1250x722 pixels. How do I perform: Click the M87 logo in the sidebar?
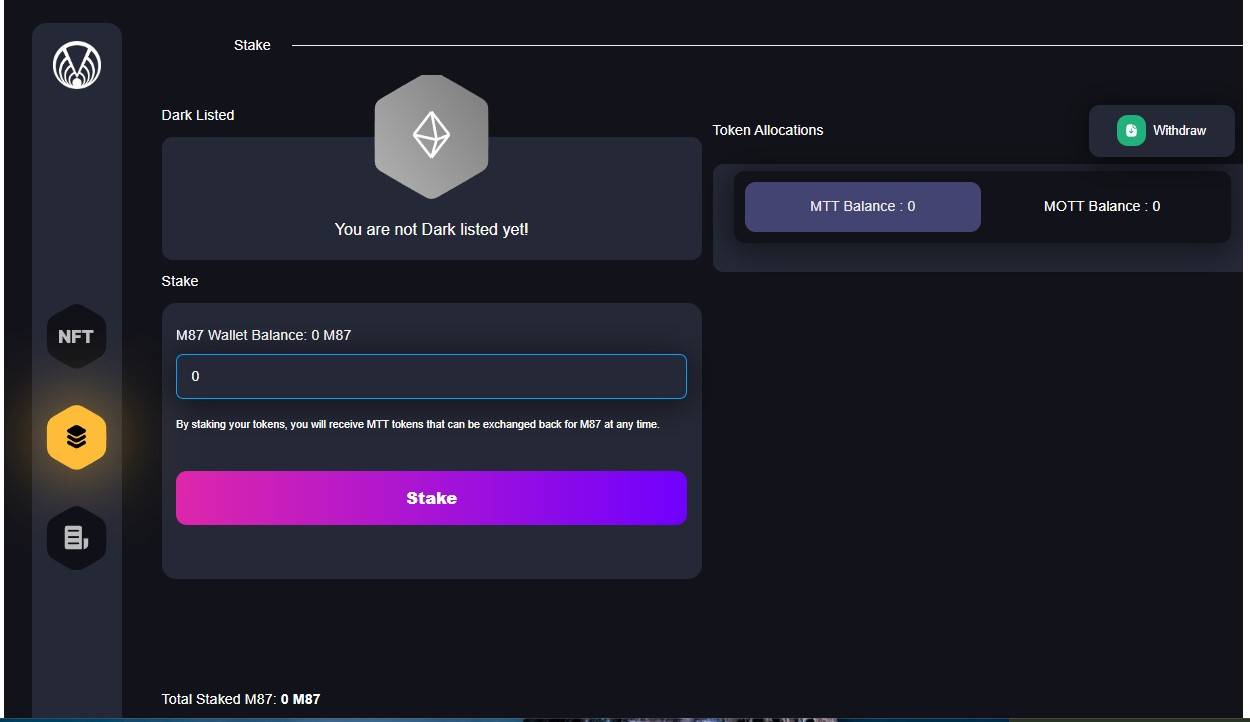click(77, 65)
